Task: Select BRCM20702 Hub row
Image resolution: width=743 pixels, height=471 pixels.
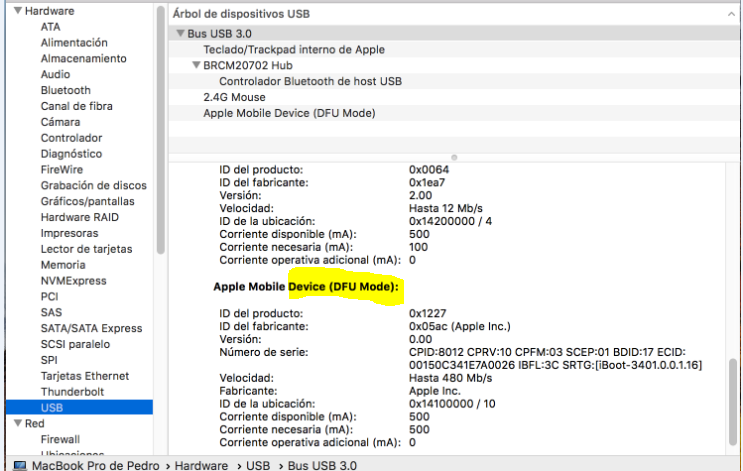Action: coord(454,65)
